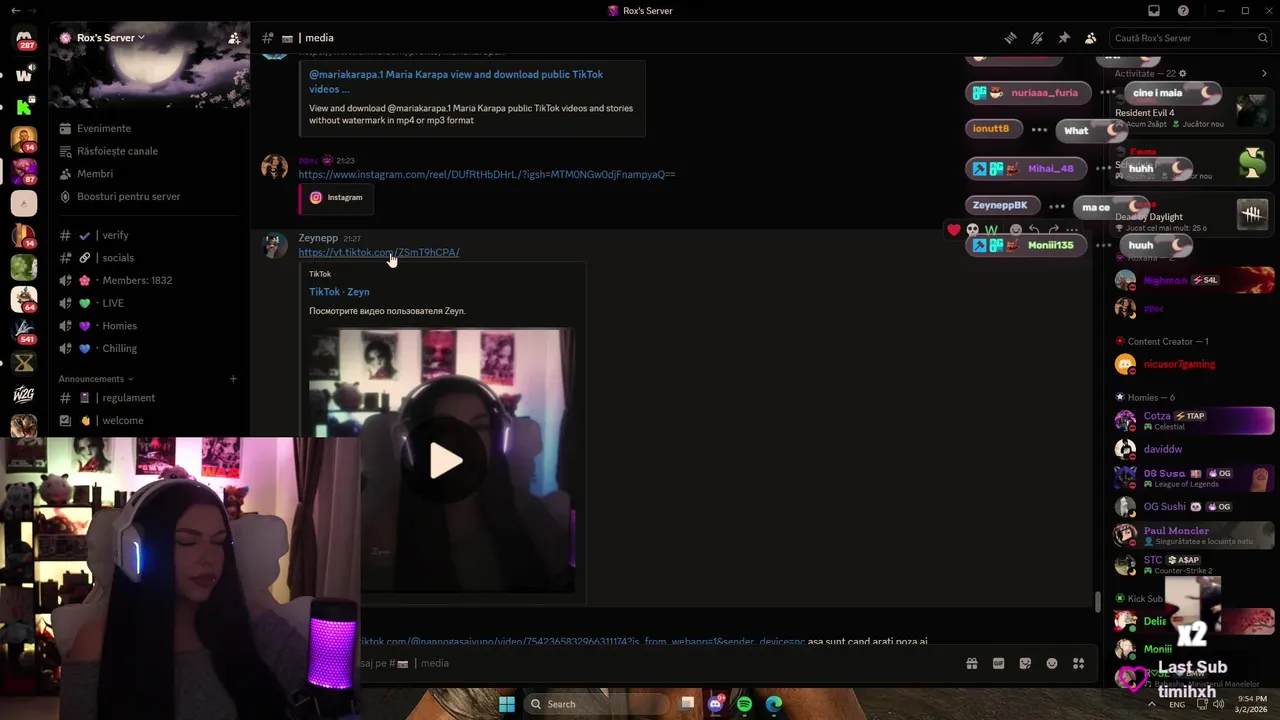Screen dimensions: 1280x720
Task: Open gift icon in message bar
Action: 971,663
